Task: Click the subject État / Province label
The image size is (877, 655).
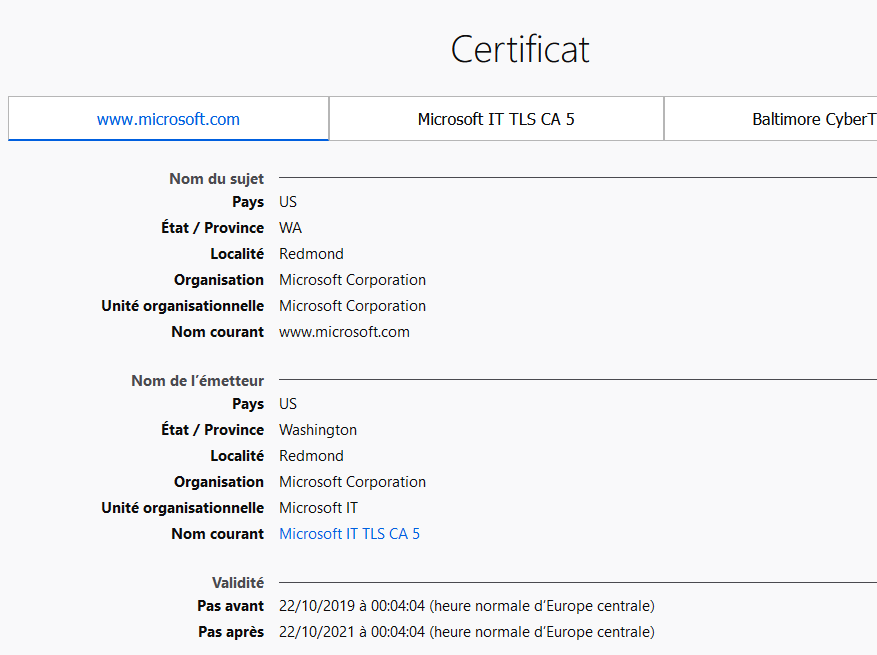Action: point(213,228)
